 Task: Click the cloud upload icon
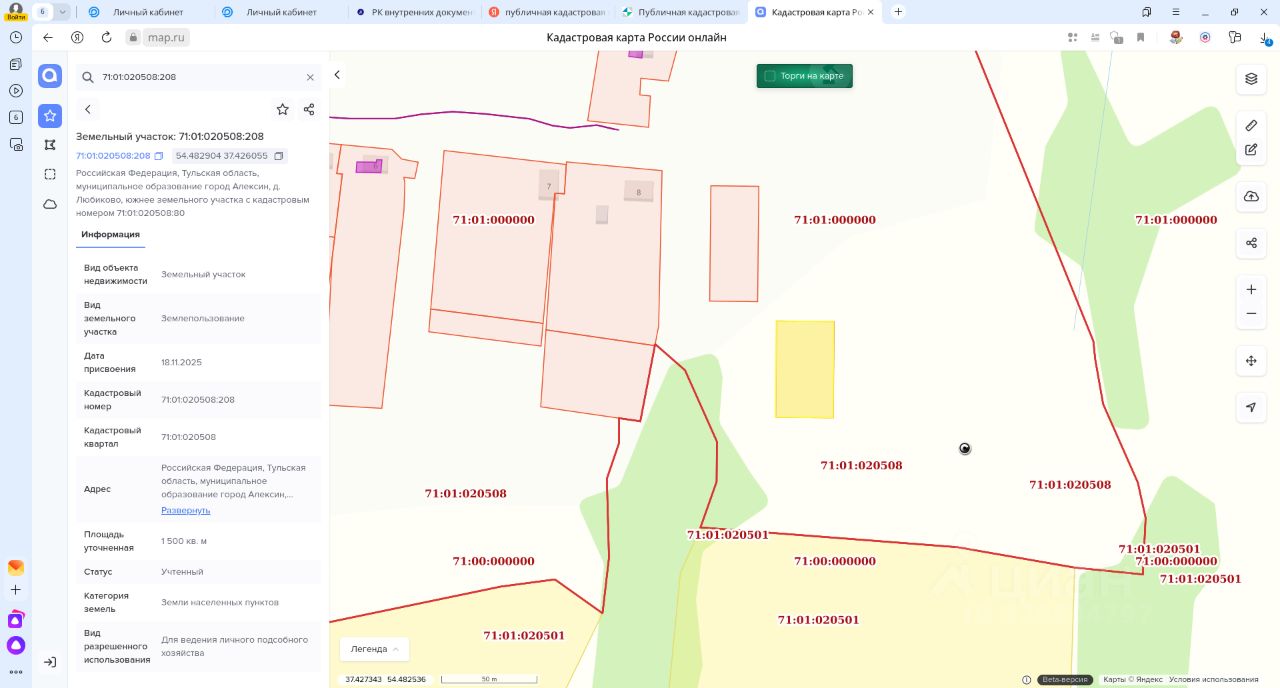(1251, 197)
